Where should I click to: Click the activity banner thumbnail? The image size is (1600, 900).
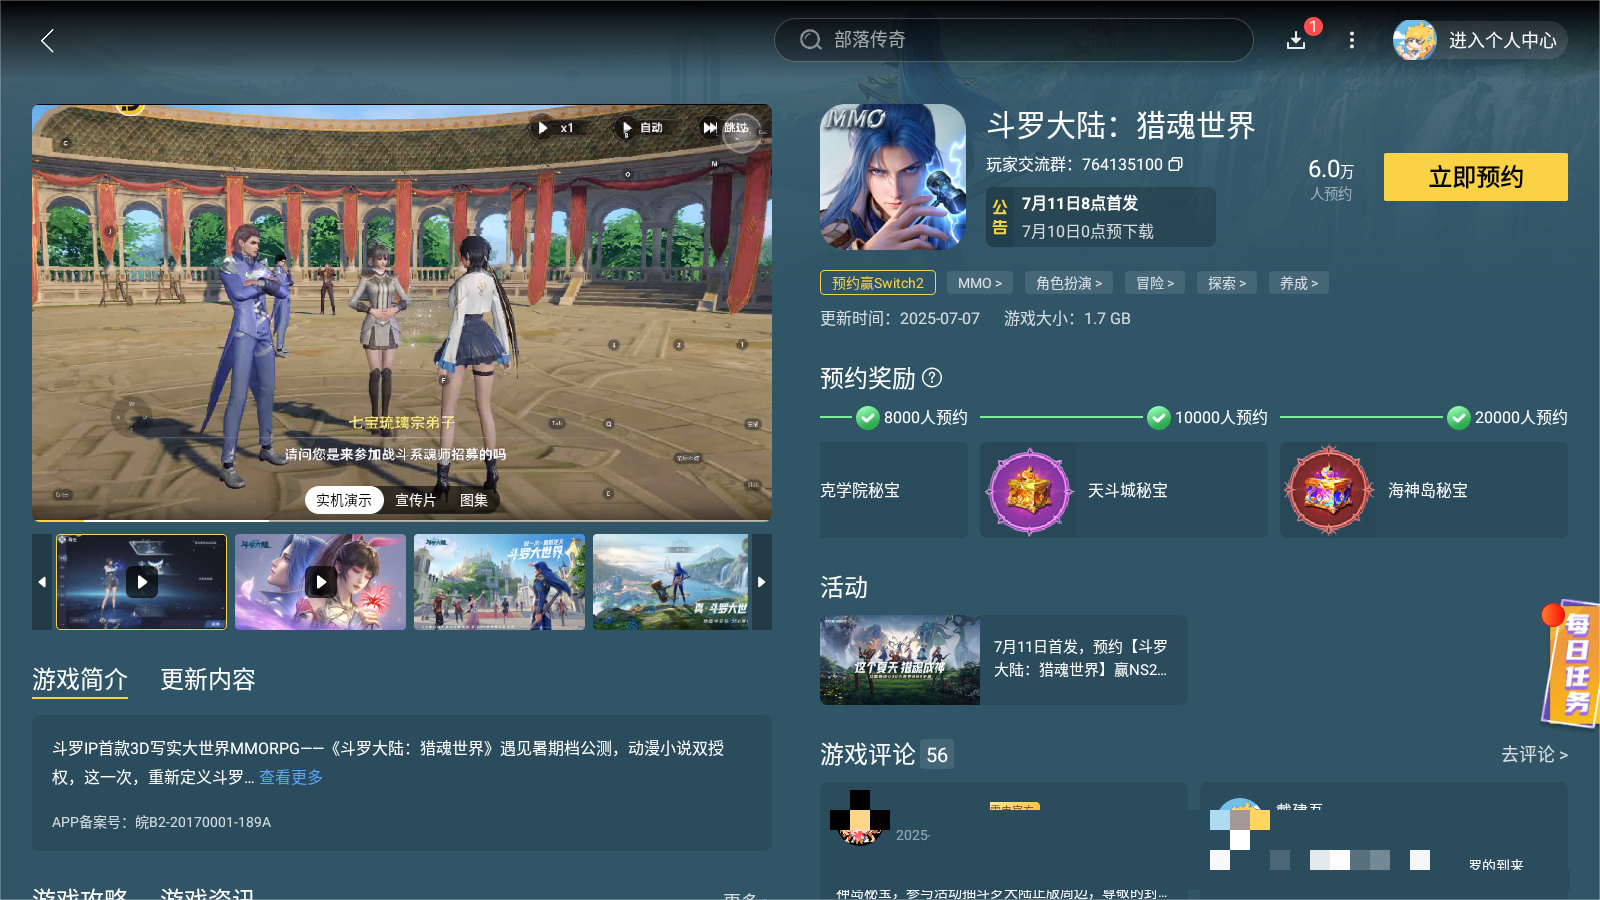tap(900, 660)
